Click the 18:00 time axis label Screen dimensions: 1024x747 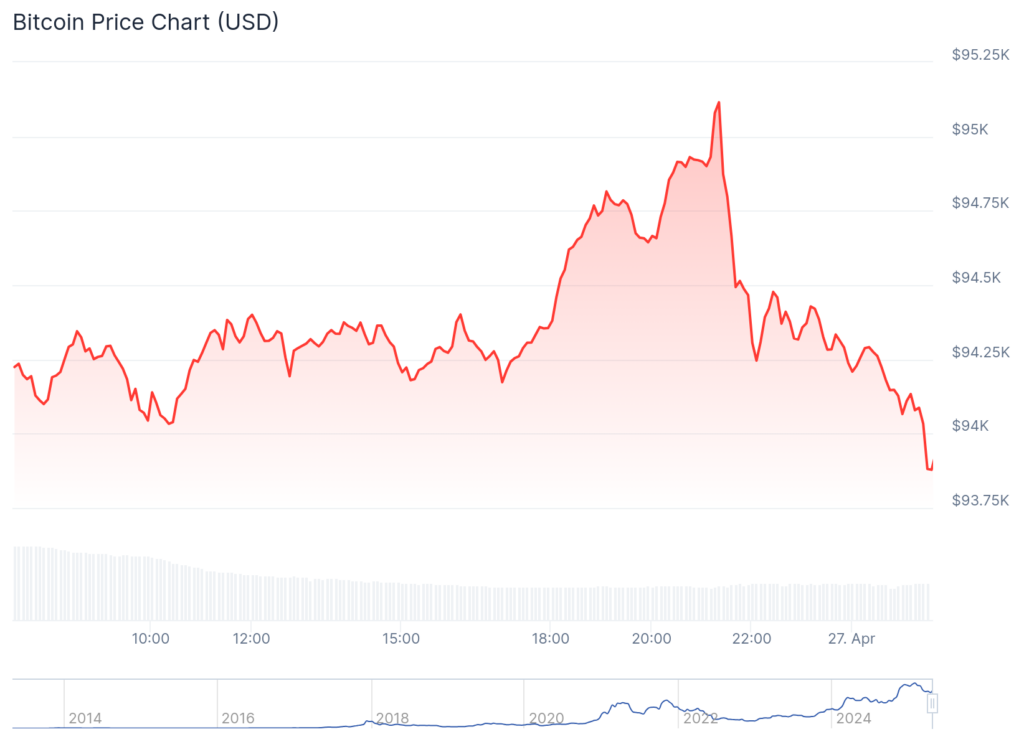click(x=551, y=638)
